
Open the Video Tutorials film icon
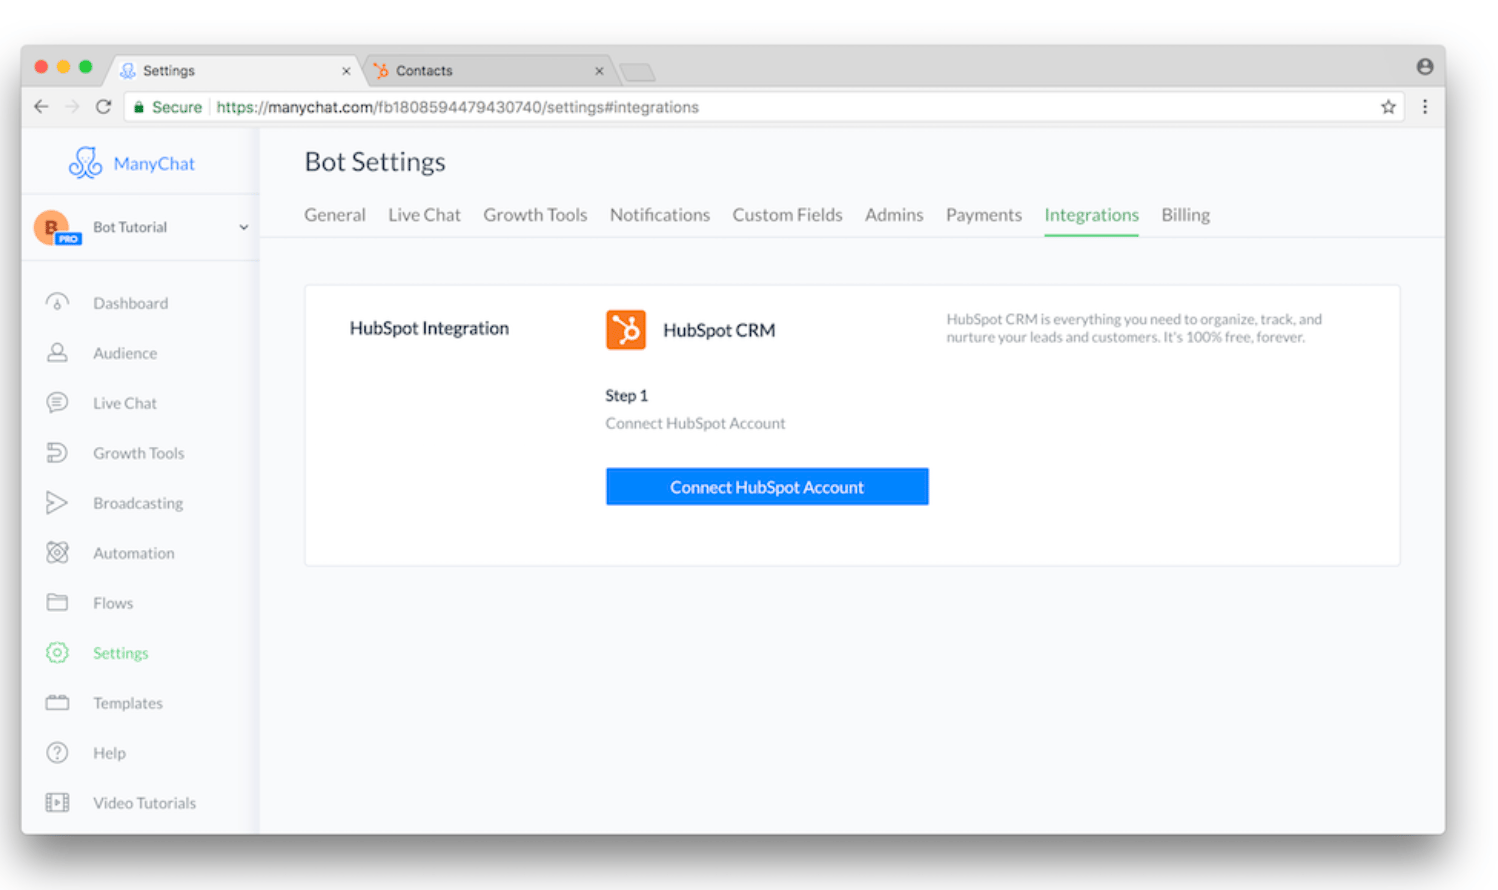pos(57,802)
